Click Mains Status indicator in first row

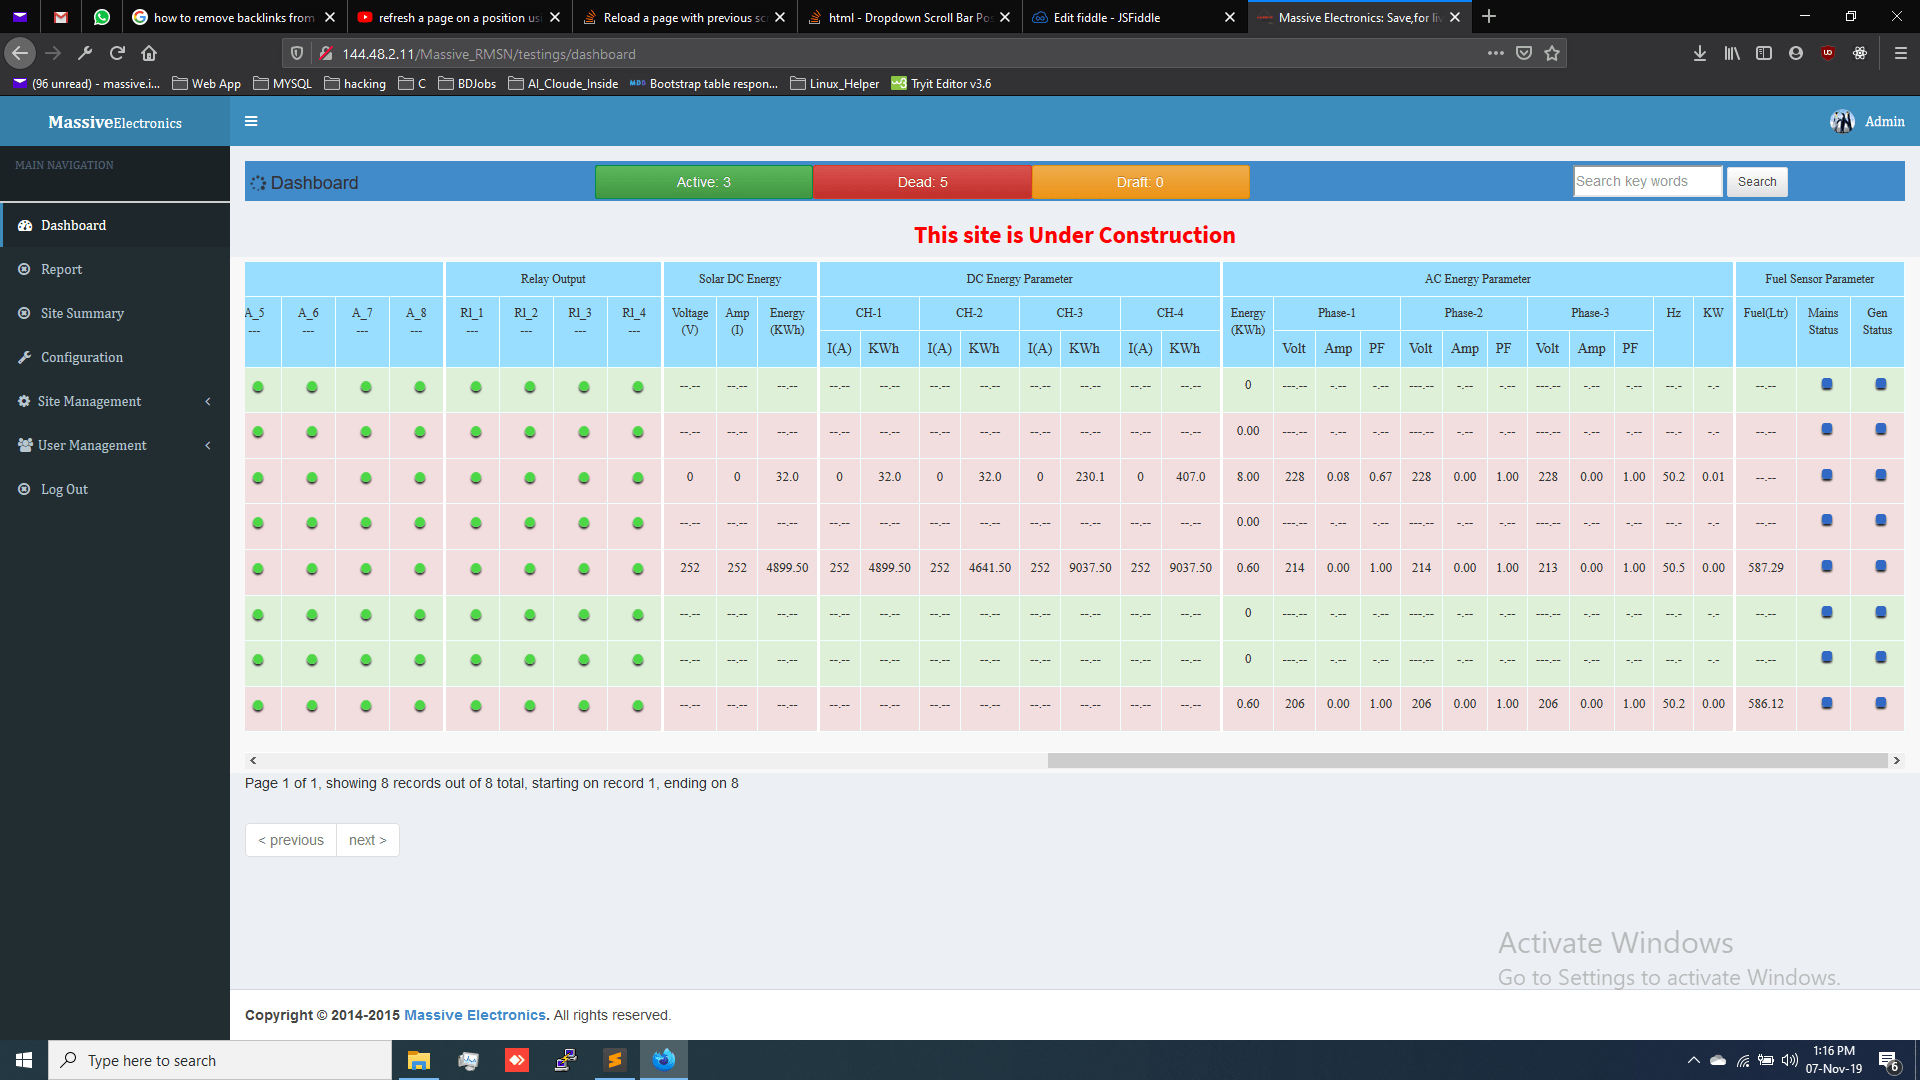[x=1826, y=384]
